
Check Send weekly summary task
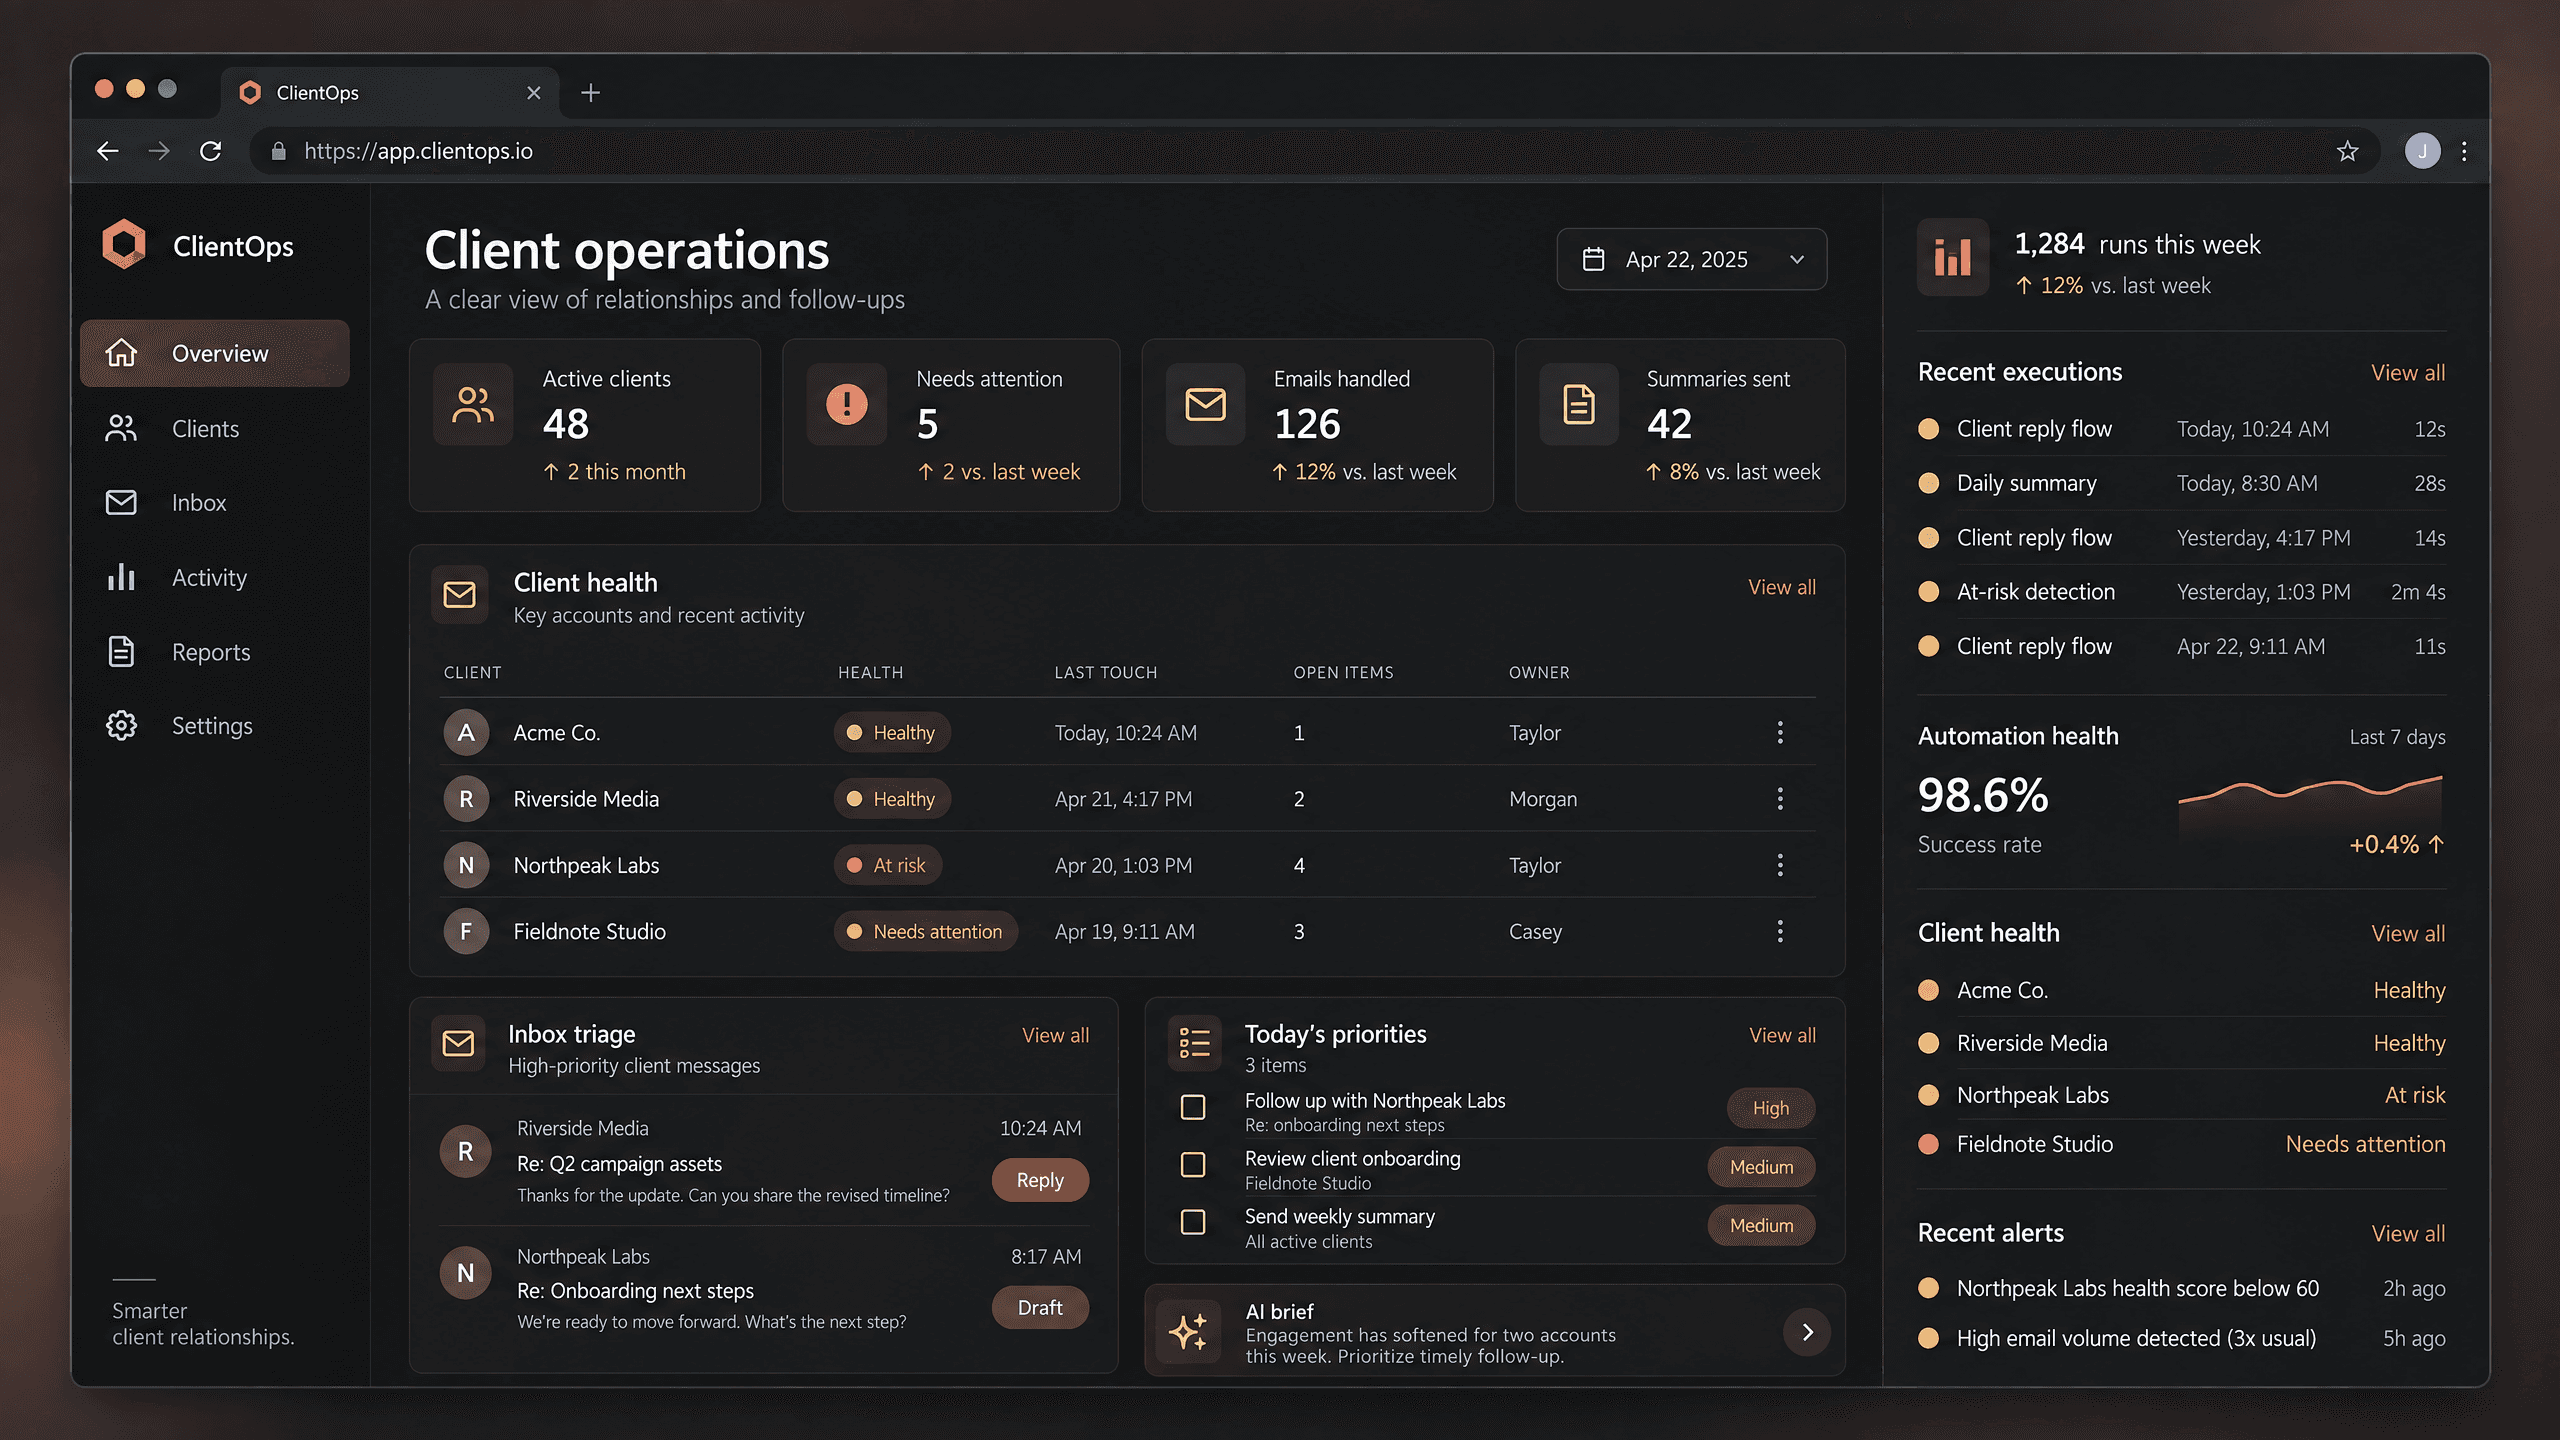click(x=1193, y=1222)
